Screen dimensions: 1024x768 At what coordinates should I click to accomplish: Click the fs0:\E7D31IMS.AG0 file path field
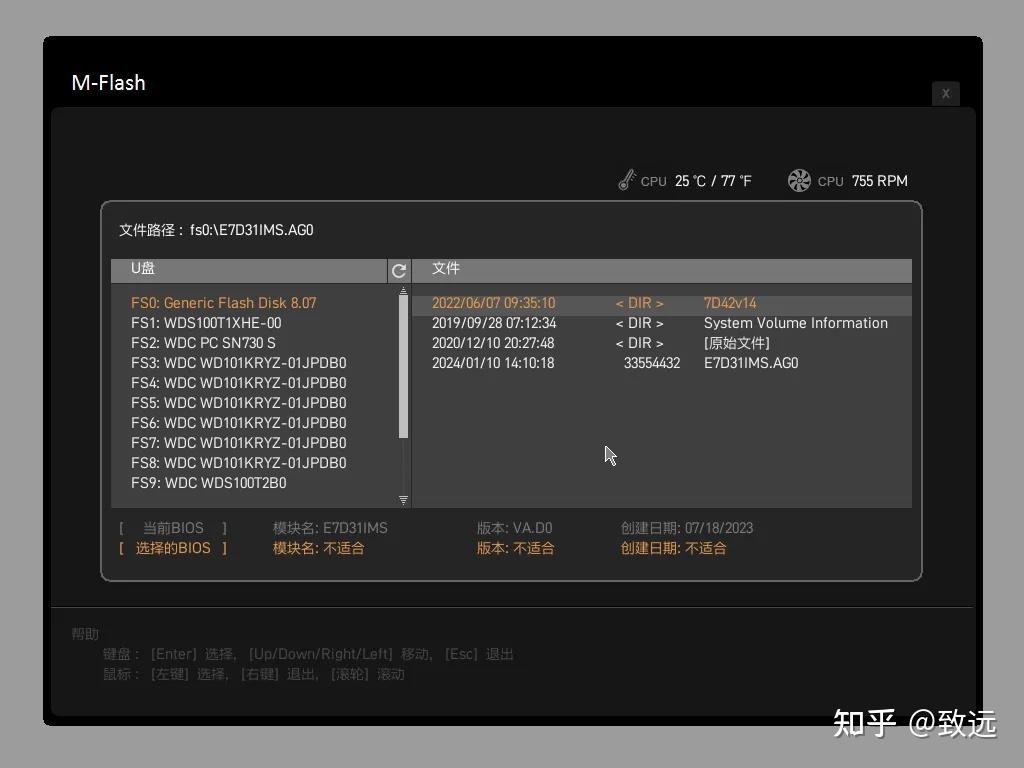point(215,230)
